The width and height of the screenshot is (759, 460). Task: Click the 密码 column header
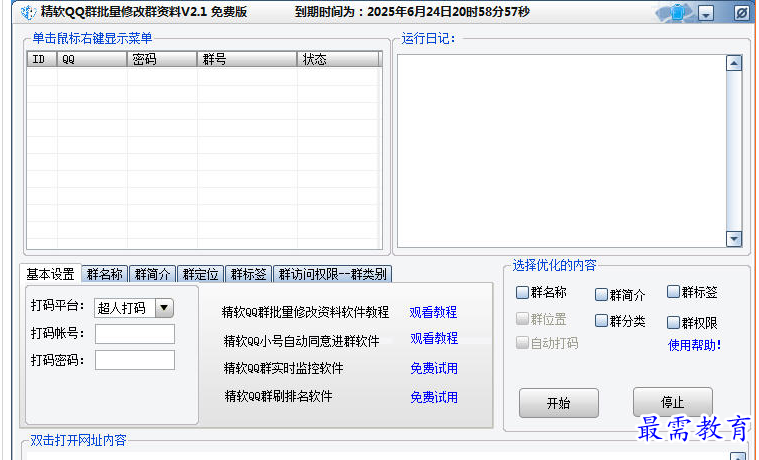point(162,59)
